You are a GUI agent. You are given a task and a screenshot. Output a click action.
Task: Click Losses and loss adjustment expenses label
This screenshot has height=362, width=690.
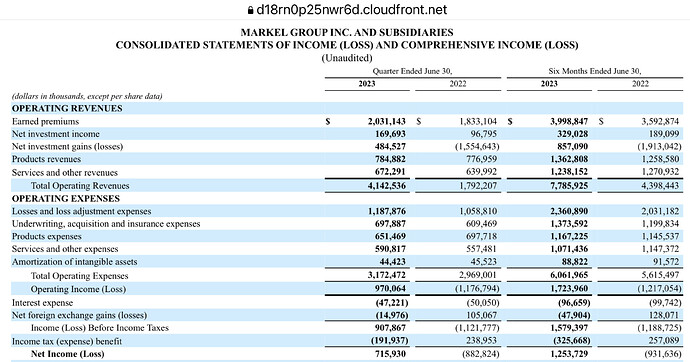tap(81, 212)
